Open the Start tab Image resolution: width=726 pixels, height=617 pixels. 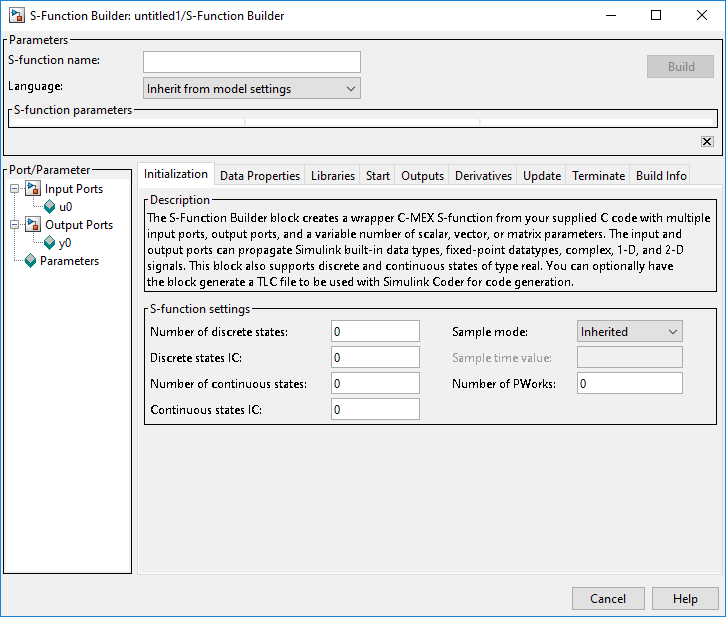coord(377,176)
